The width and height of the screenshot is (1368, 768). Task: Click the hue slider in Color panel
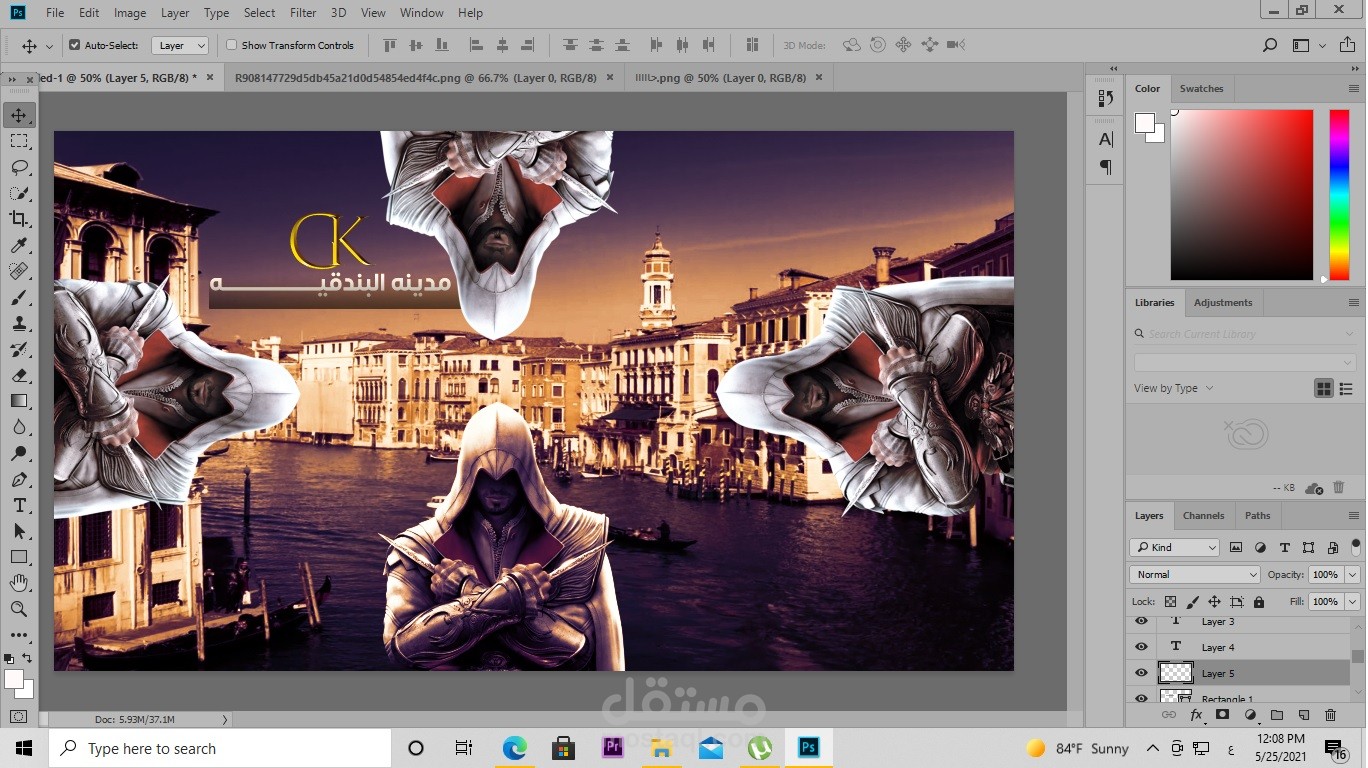1339,195
